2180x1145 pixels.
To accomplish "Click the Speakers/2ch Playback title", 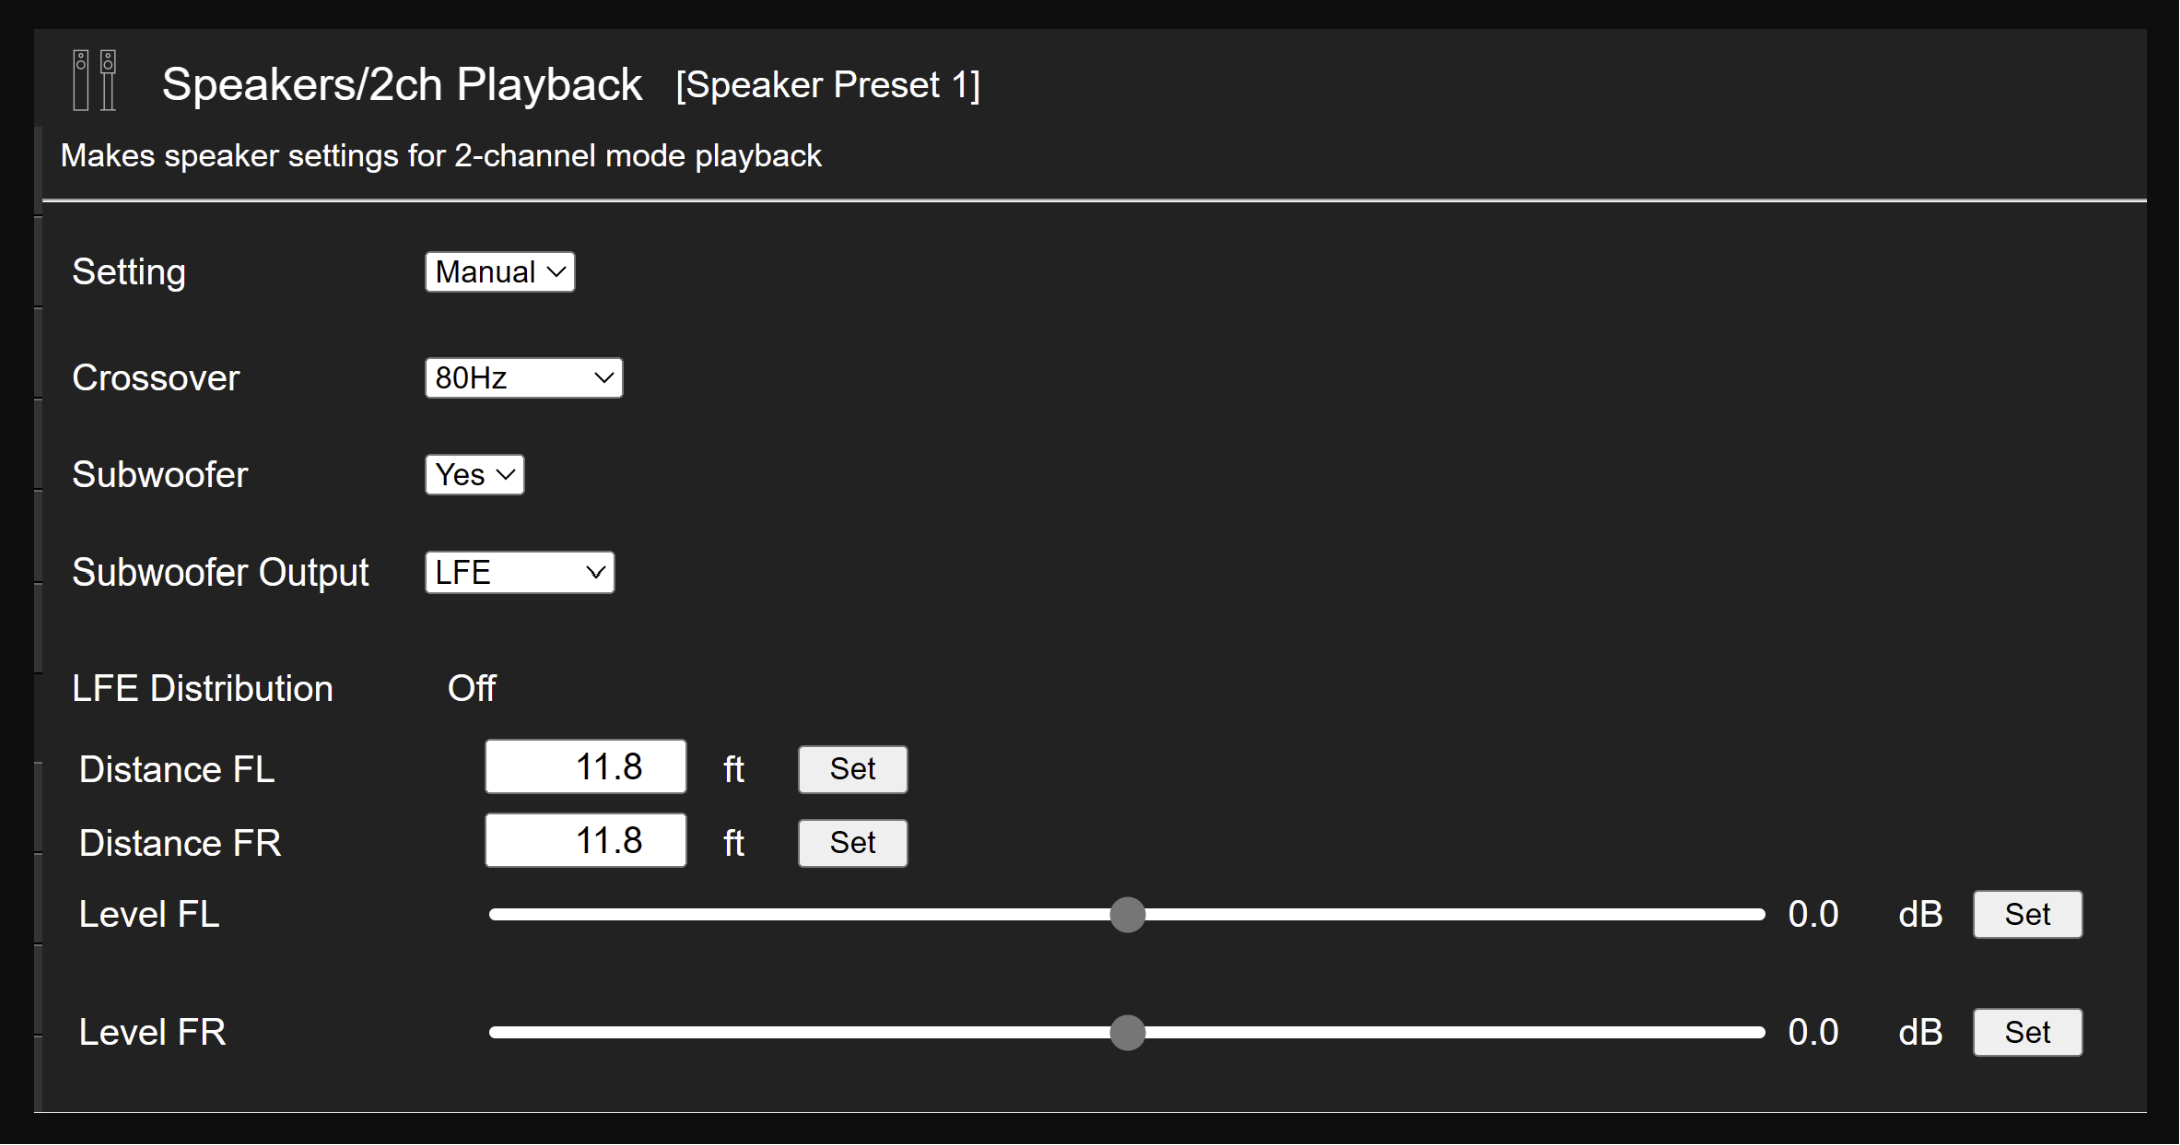I will (x=402, y=85).
